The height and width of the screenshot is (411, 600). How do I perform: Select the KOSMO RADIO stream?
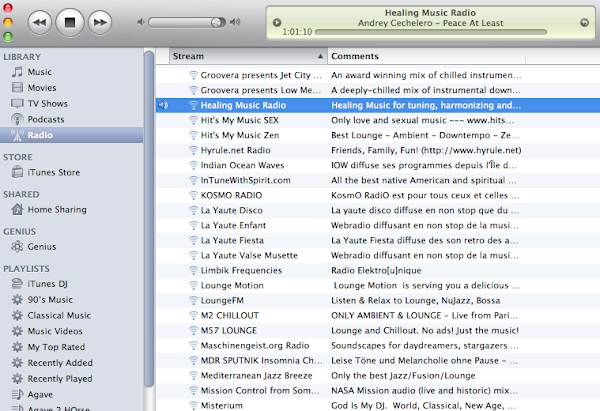378,195
